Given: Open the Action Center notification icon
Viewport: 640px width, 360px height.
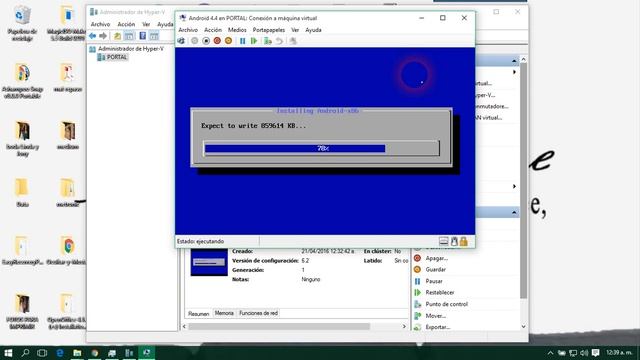Looking at the screenshot, I should click(x=596, y=353).
